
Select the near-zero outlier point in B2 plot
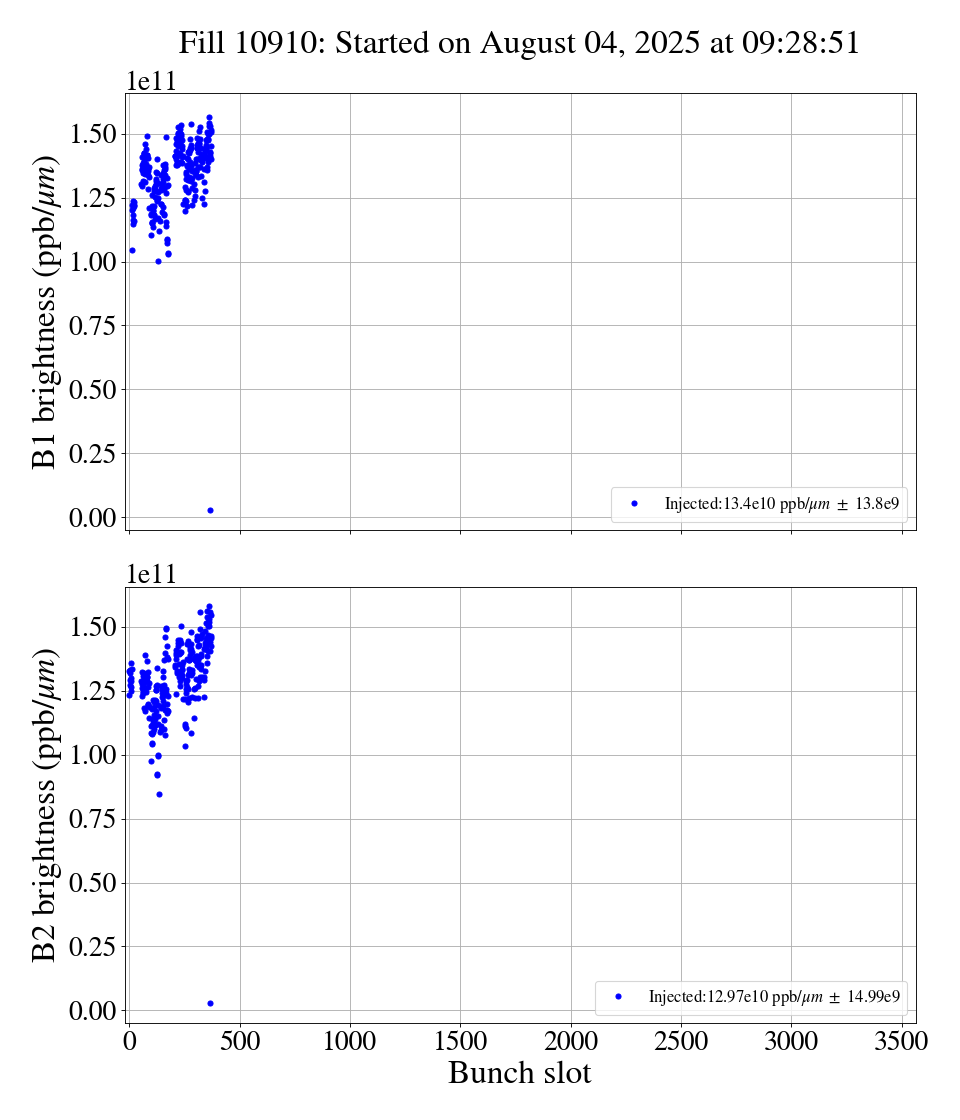210,1003
